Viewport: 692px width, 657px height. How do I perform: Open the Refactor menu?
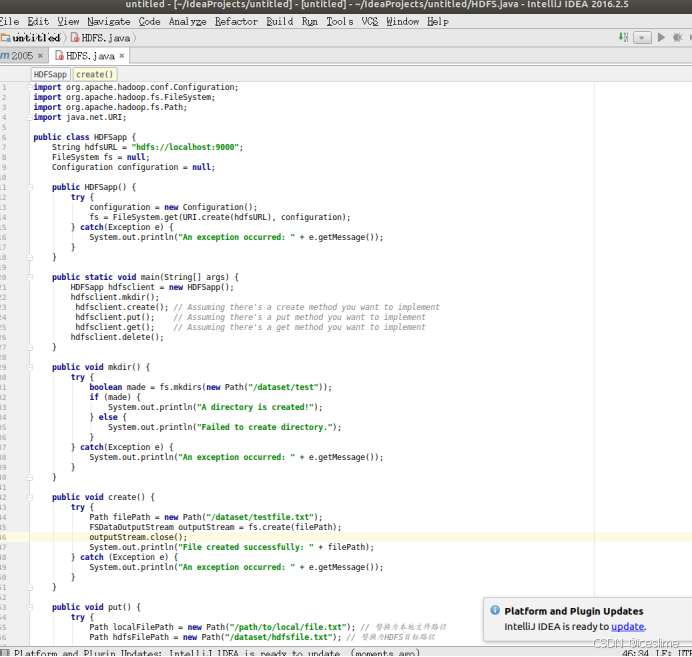(x=236, y=21)
